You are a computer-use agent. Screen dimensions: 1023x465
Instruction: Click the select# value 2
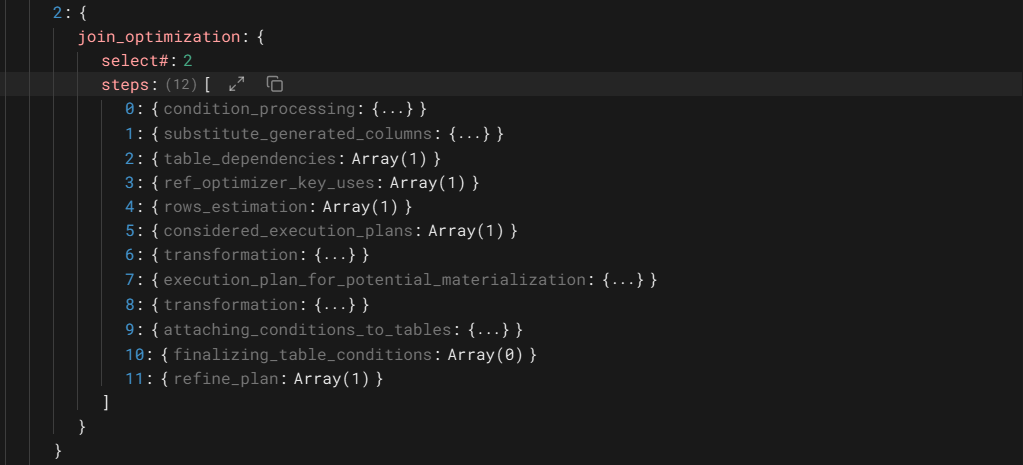coord(187,60)
